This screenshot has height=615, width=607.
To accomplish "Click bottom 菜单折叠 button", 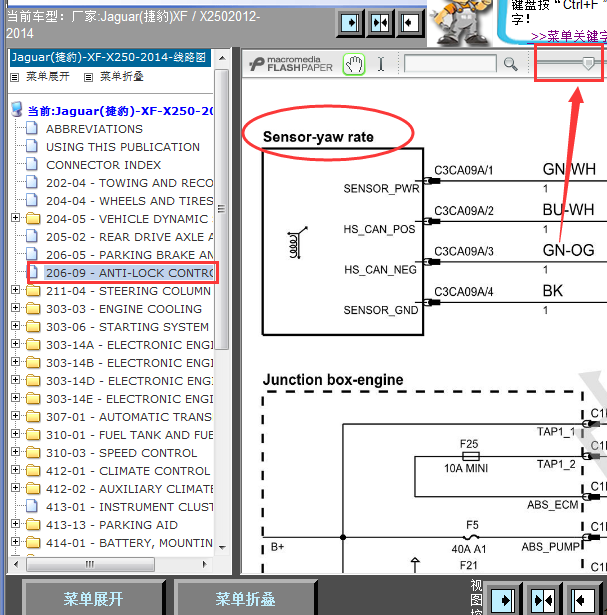I will click(245, 599).
